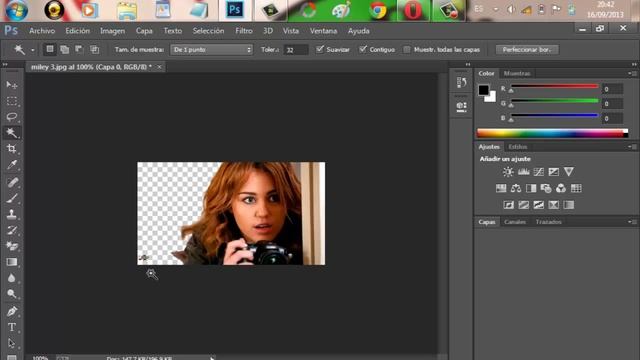The image size is (640, 360).
Task: Select the Eyedropper tool
Action: click(11, 165)
